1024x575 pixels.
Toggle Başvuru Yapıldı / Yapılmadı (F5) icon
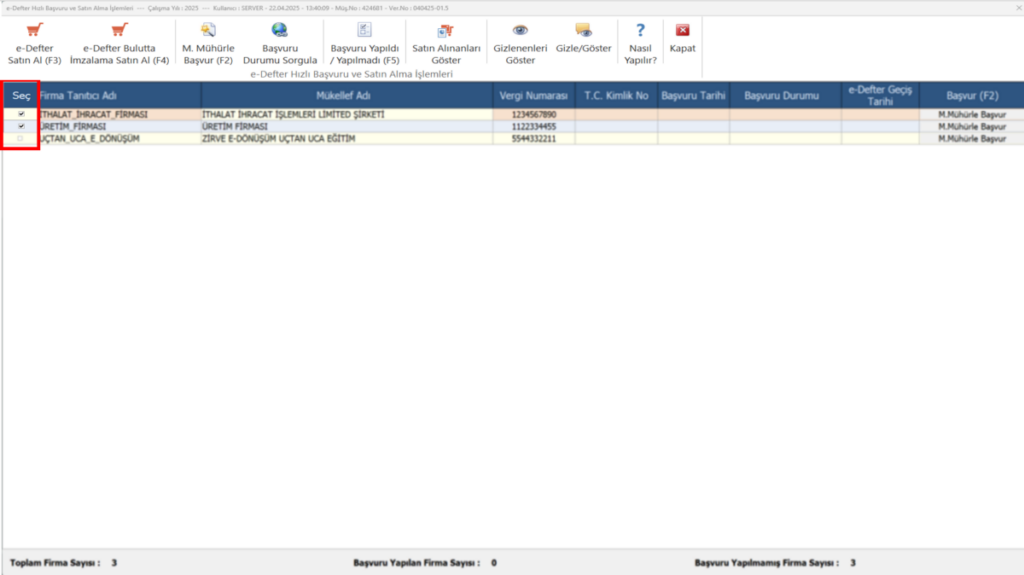[364, 31]
